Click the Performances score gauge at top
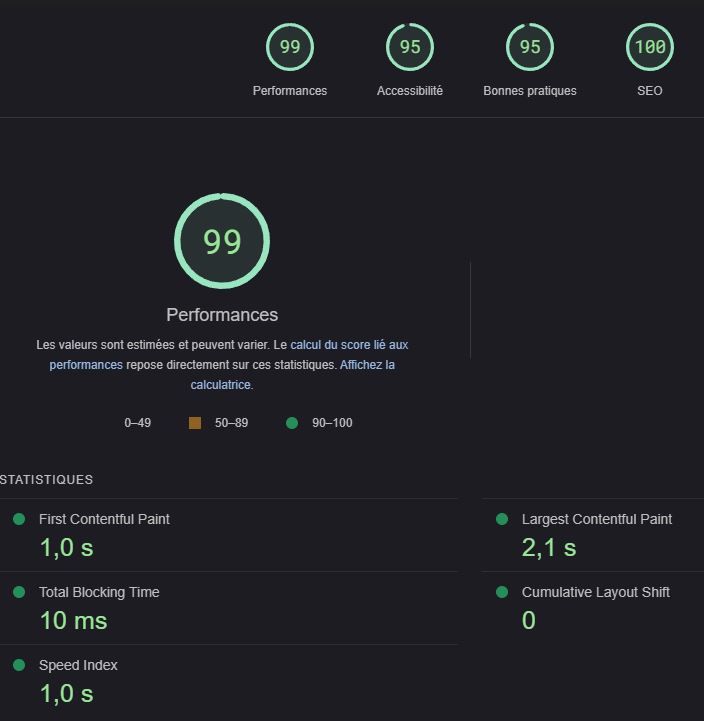 click(290, 47)
